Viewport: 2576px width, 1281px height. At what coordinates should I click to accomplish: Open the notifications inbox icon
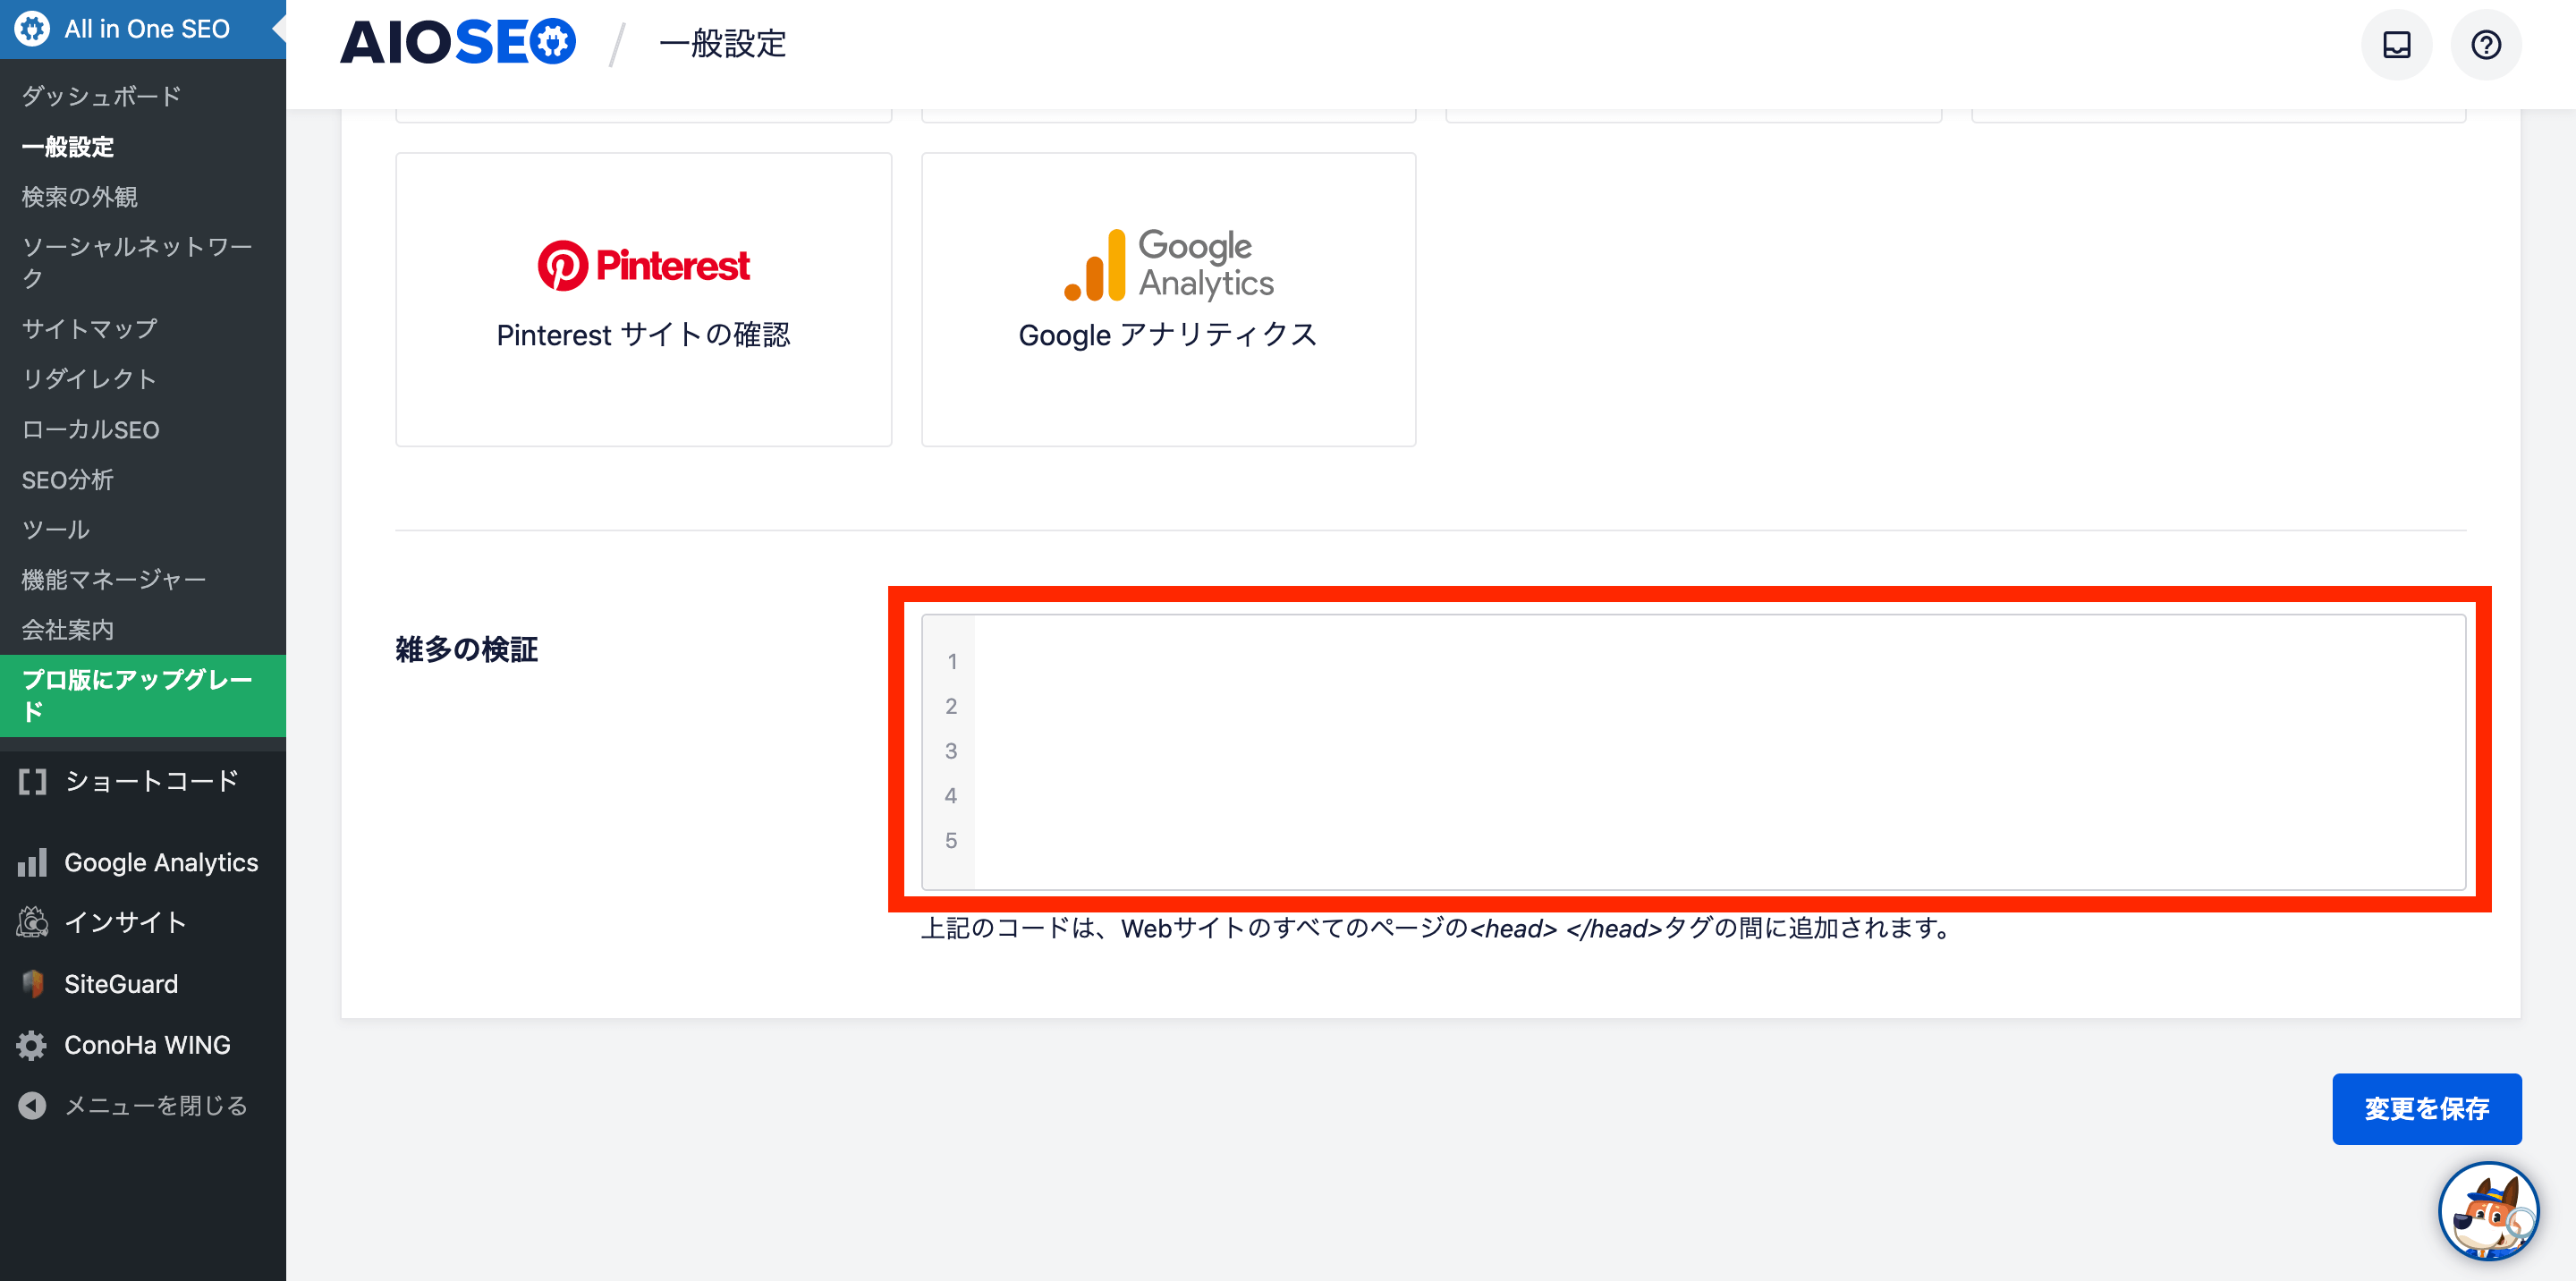pyautogui.click(x=2396, y=45)
